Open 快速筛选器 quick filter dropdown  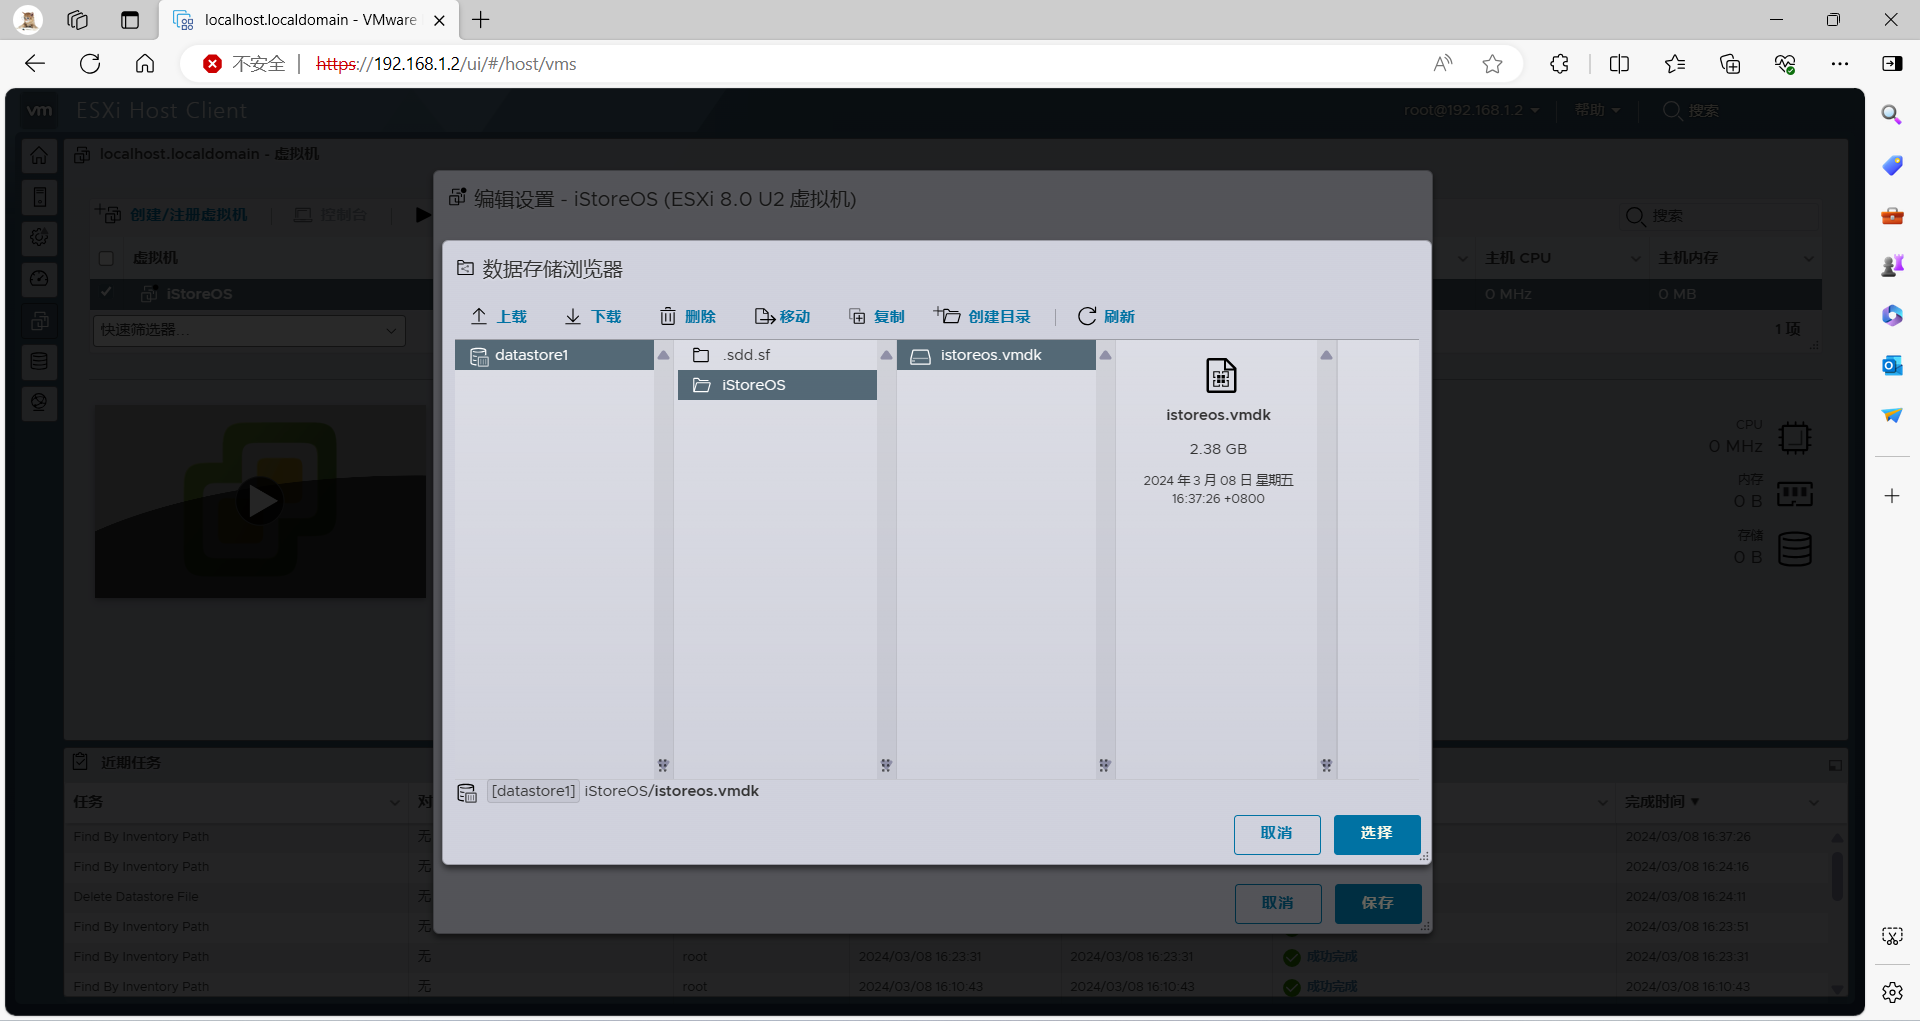[249, 330]
